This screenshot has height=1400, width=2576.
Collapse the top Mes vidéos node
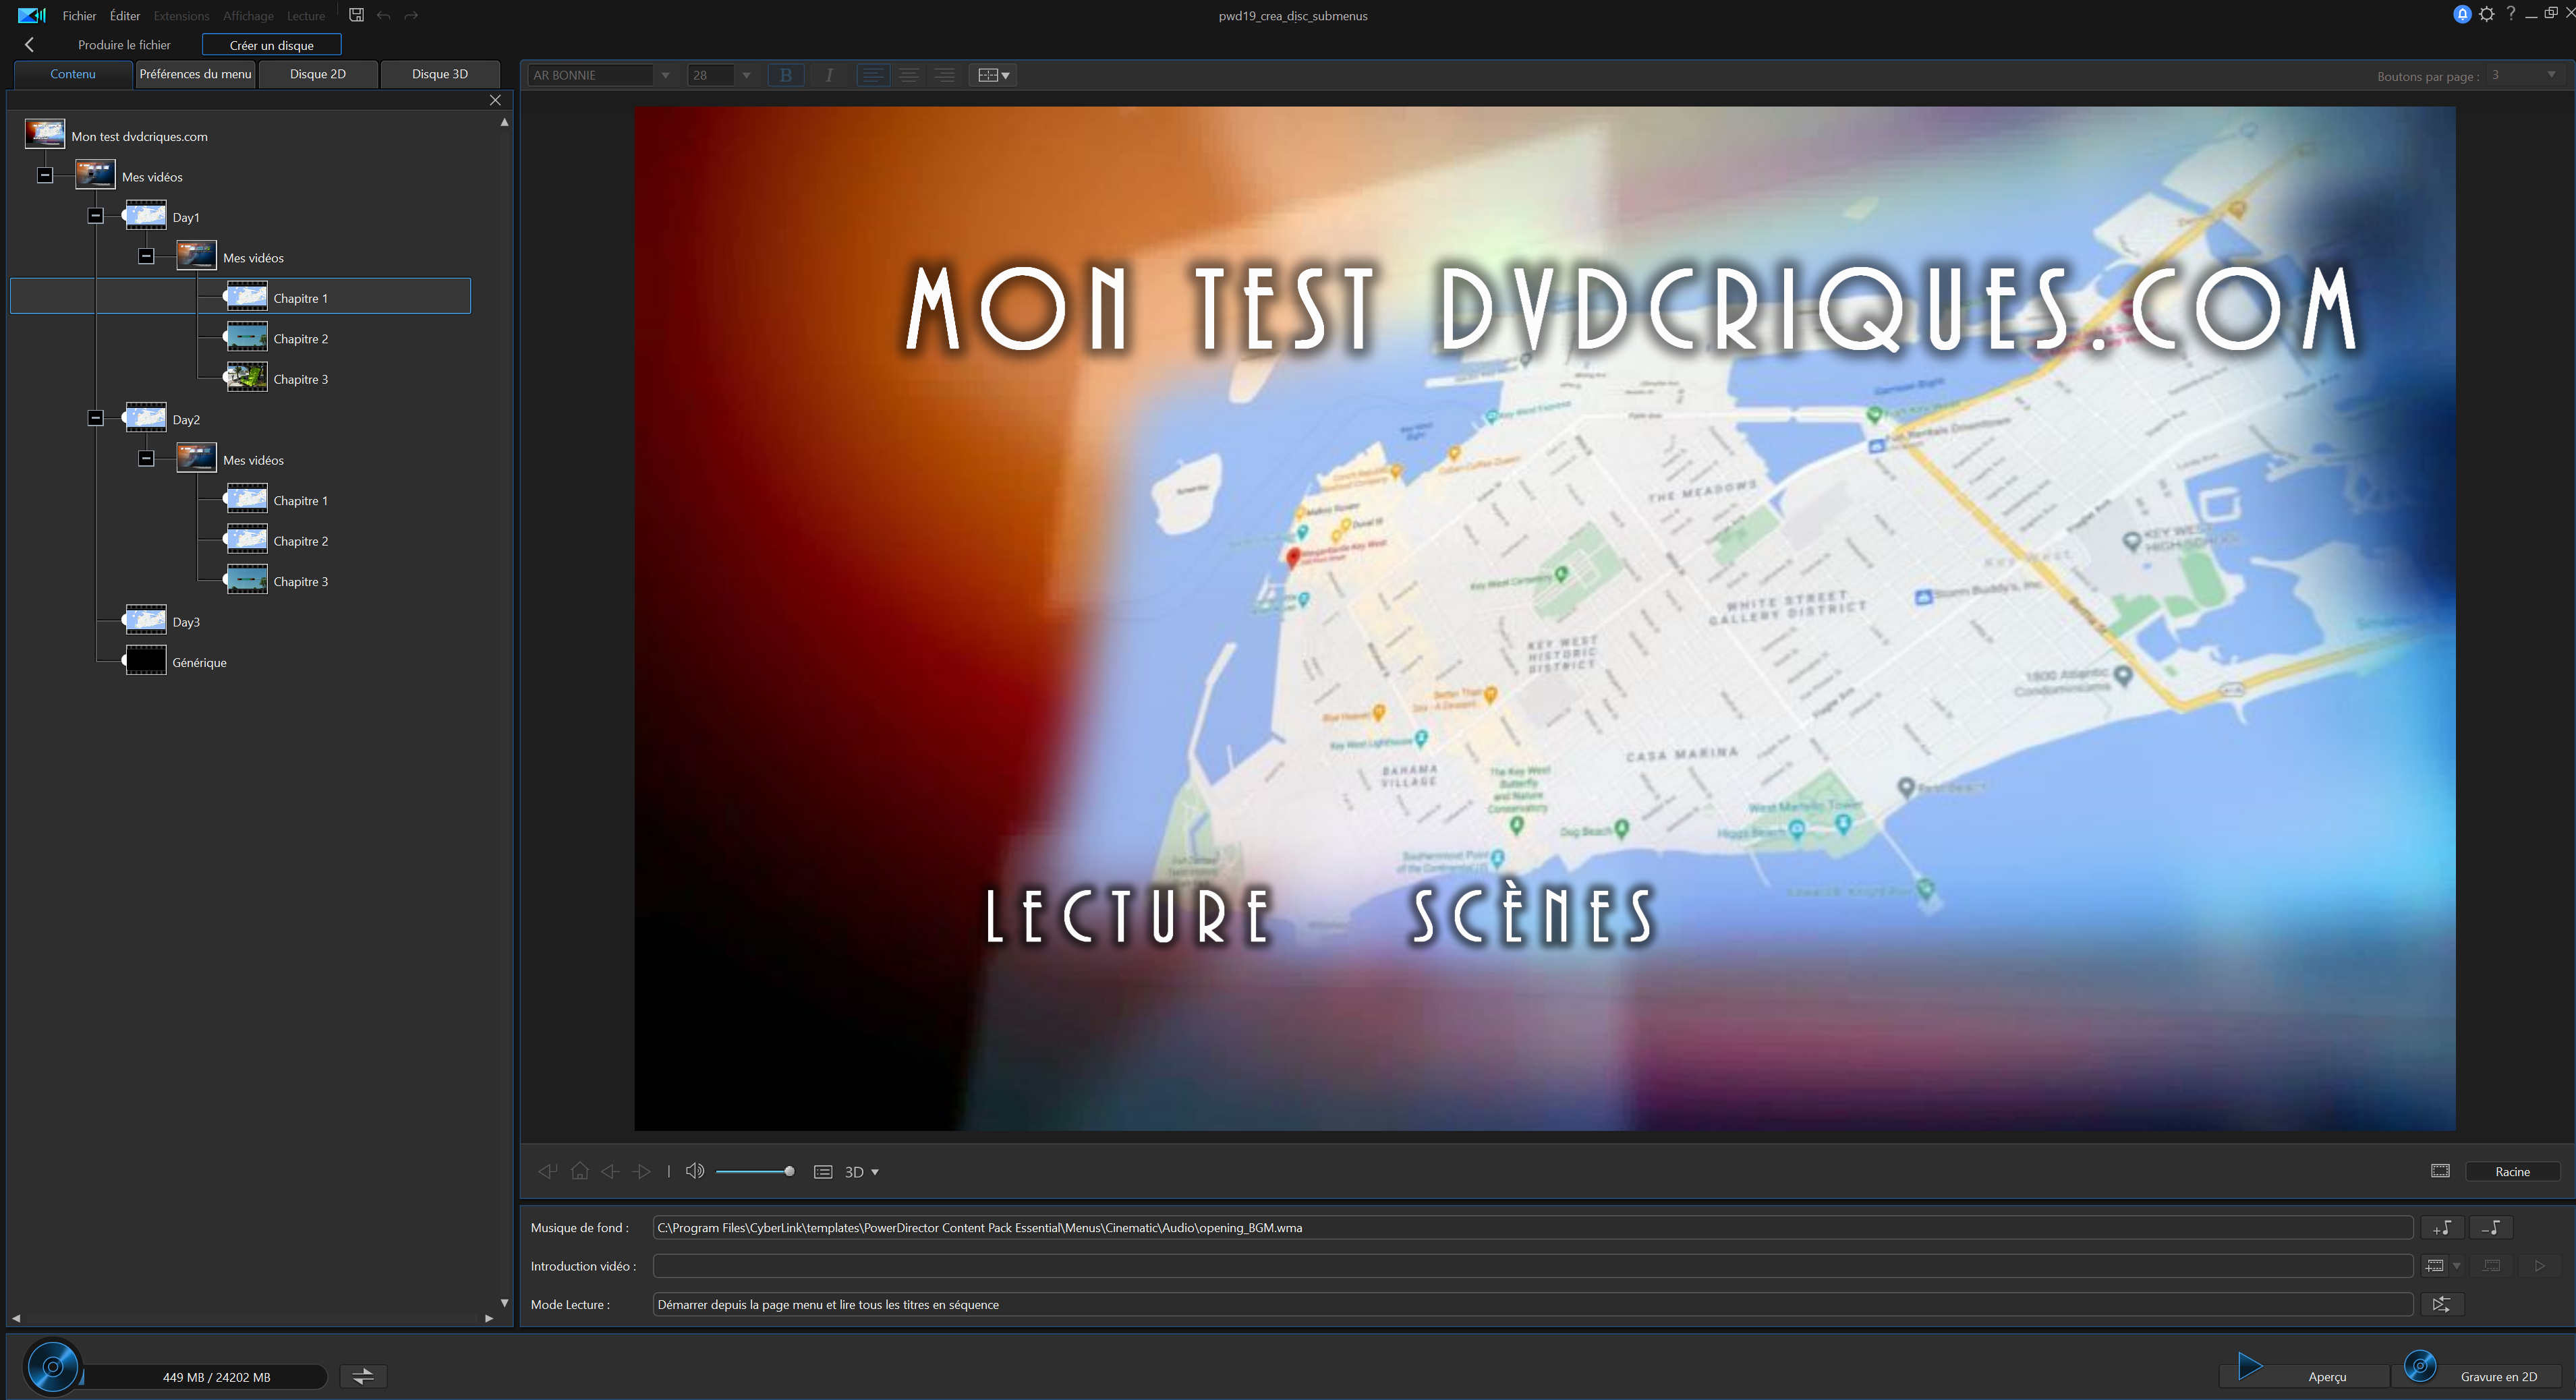click(45, 175)
